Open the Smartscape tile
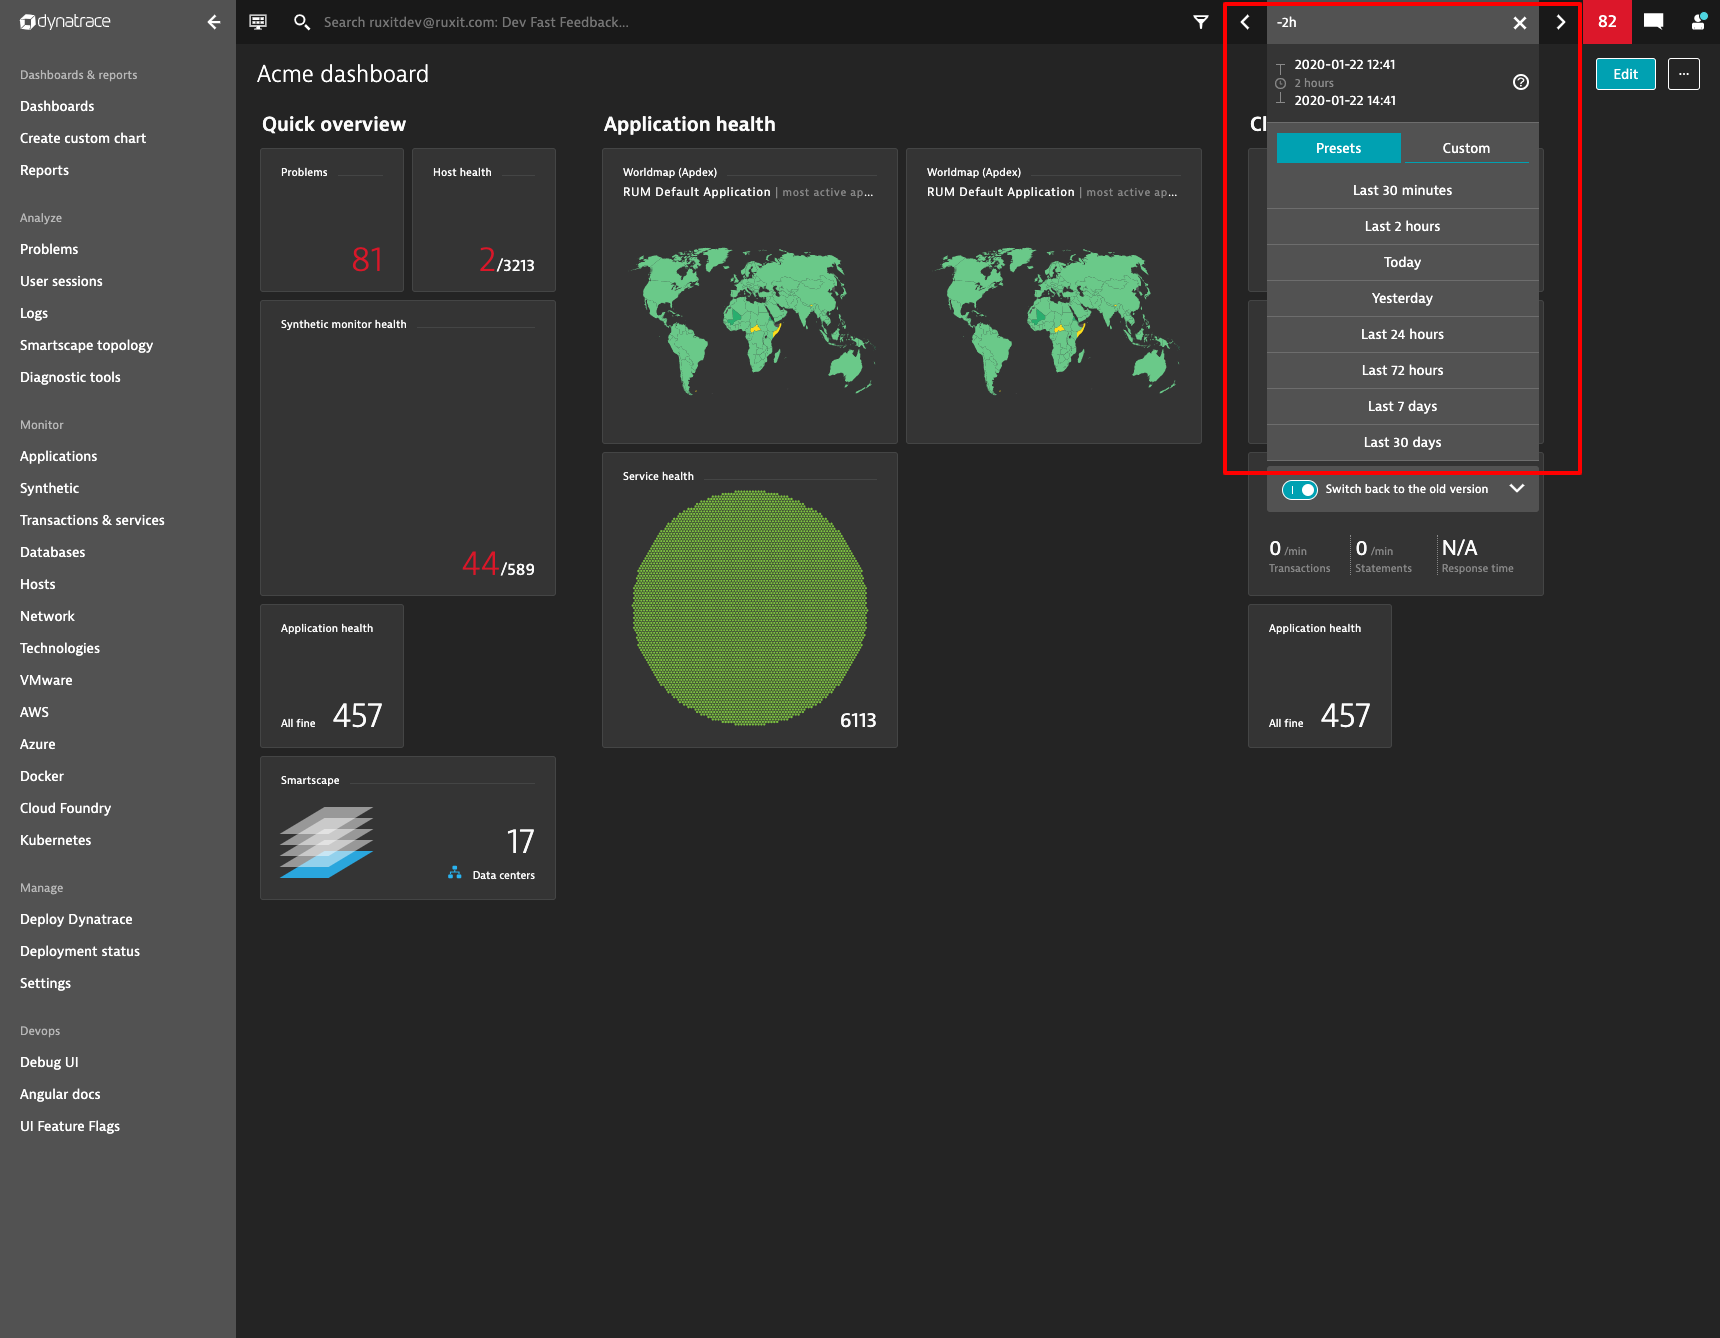 point(408,828)
